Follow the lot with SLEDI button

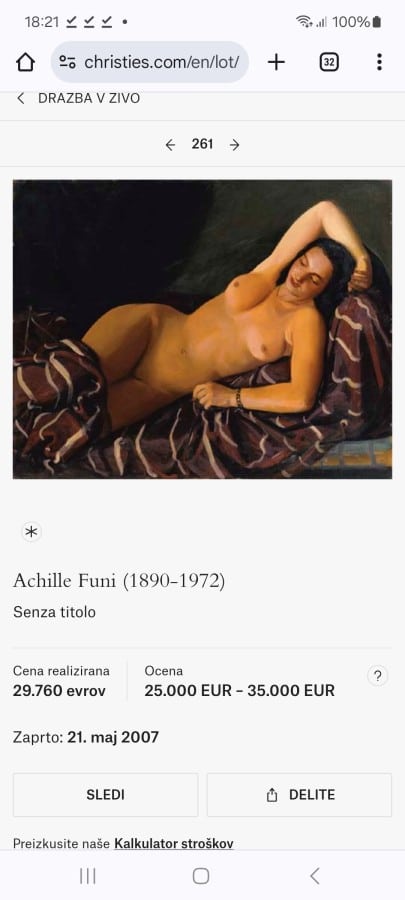(106, 795)
